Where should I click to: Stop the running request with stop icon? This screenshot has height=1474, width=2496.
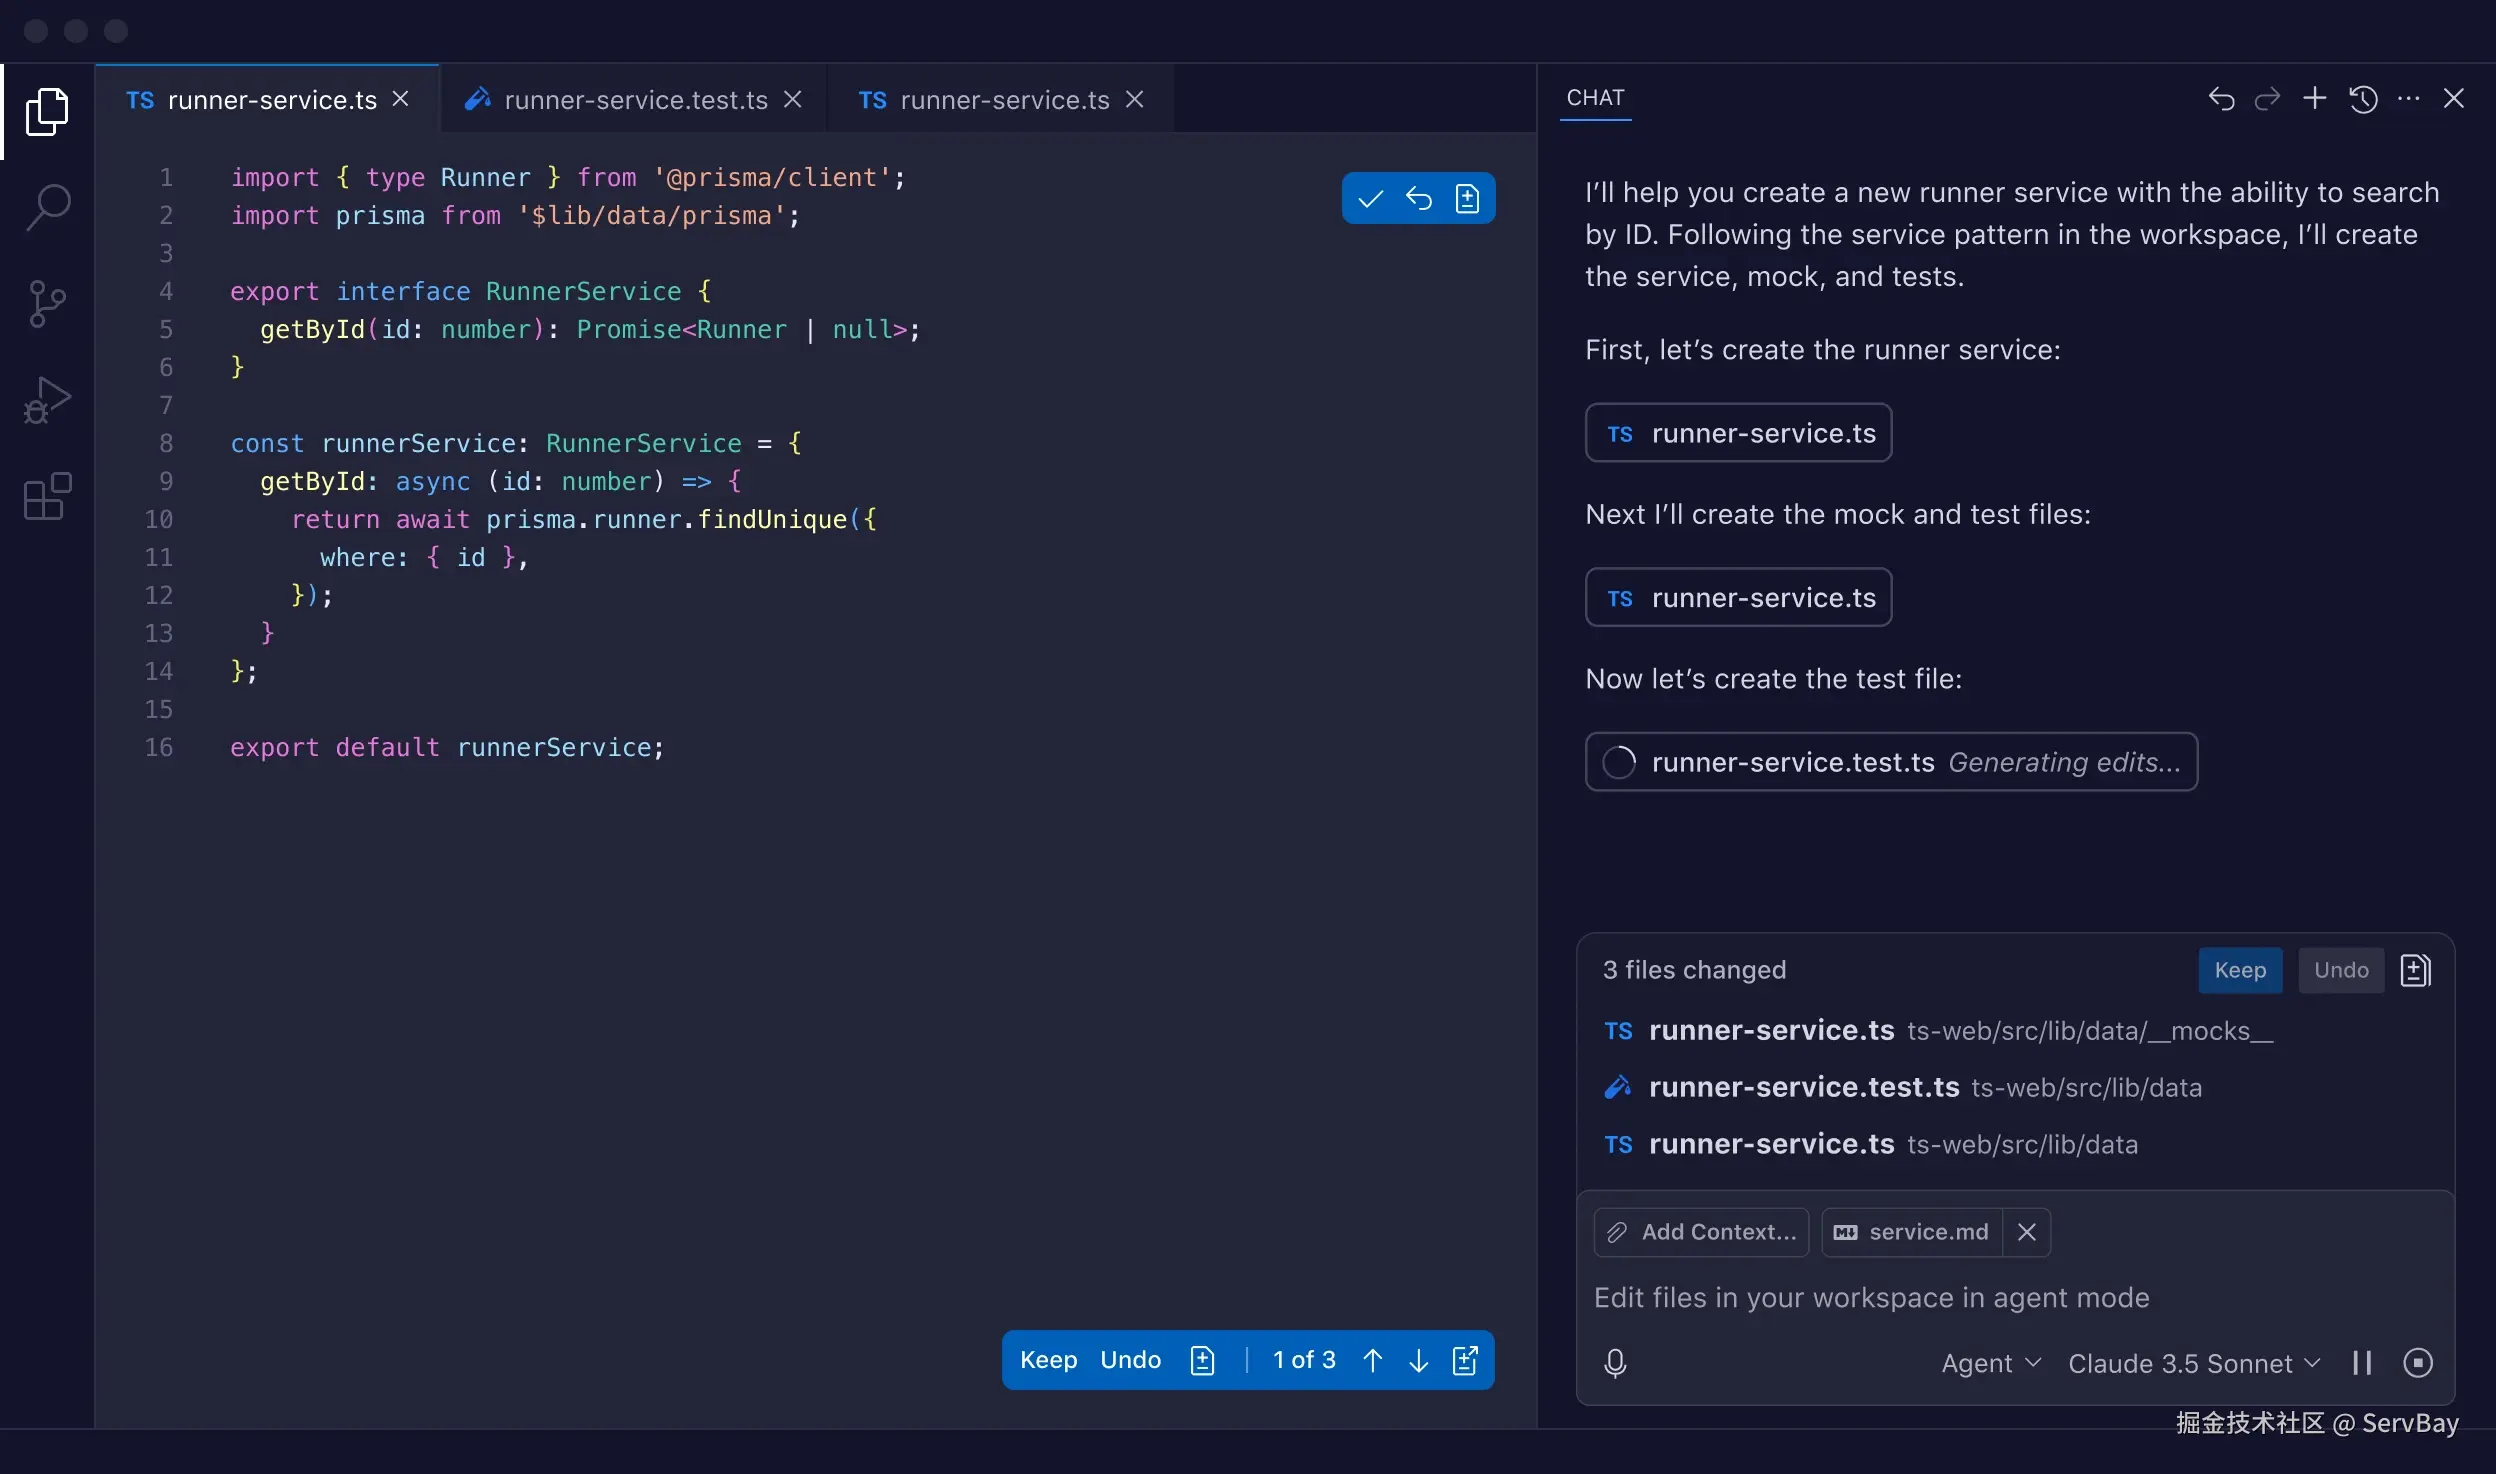pyautogui.click(x=2417, y=1363)
